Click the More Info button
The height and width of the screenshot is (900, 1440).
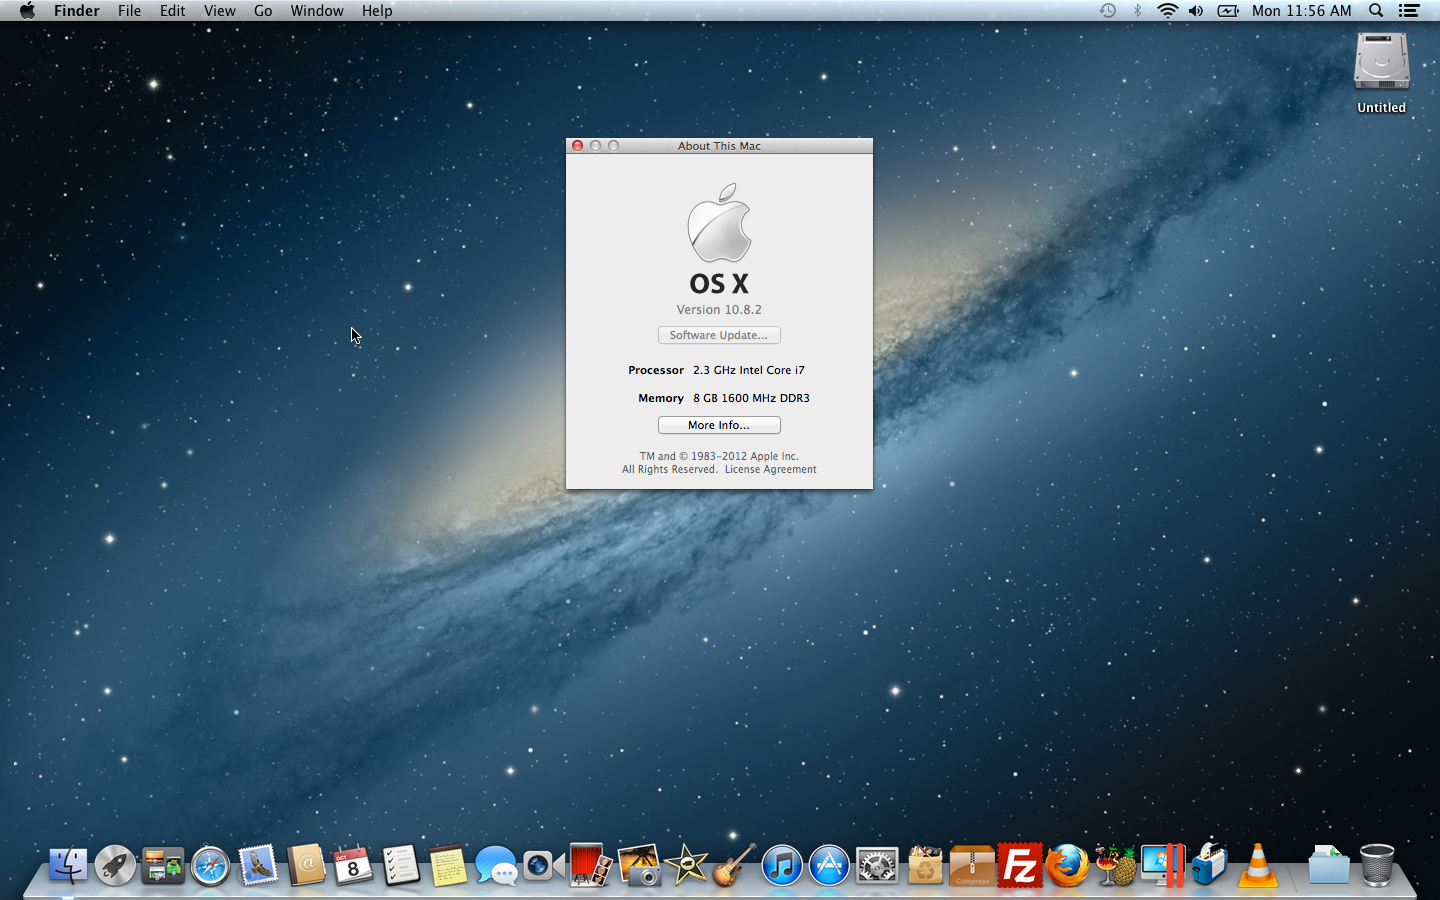point(719,425)
